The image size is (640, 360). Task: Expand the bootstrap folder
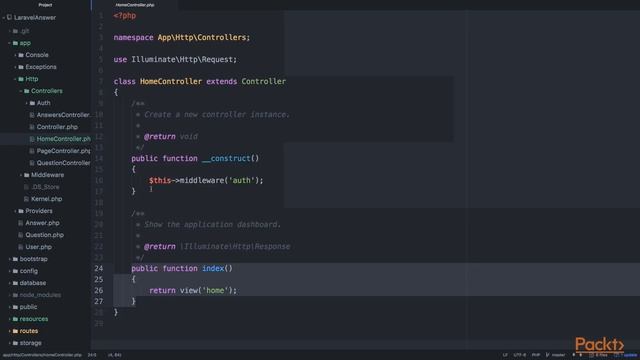click(x=9, y=259)
